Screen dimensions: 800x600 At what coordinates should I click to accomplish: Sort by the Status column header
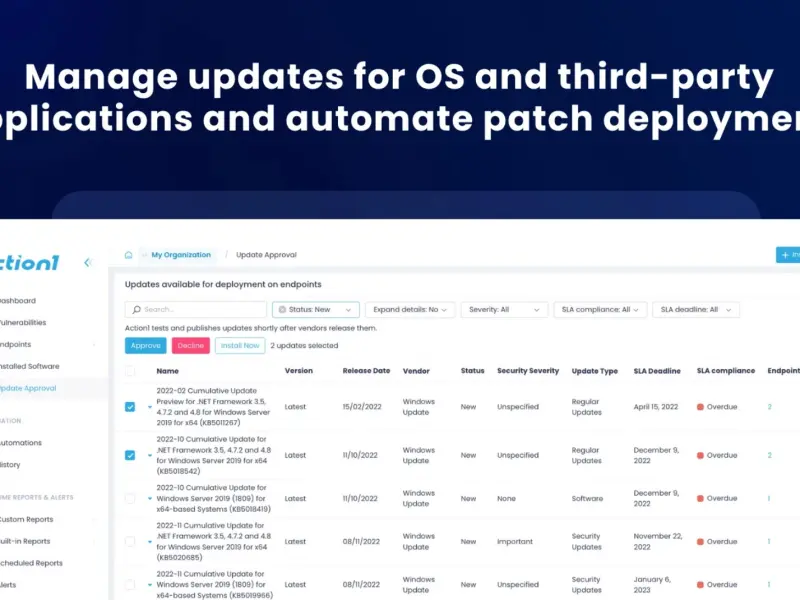coord(472,371)
